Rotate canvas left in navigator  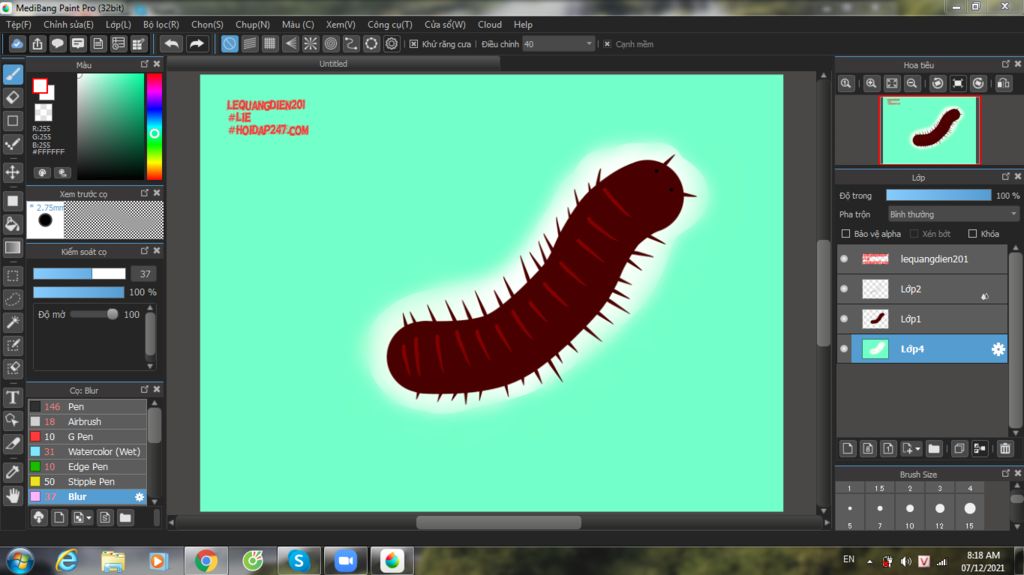point(938,84)
